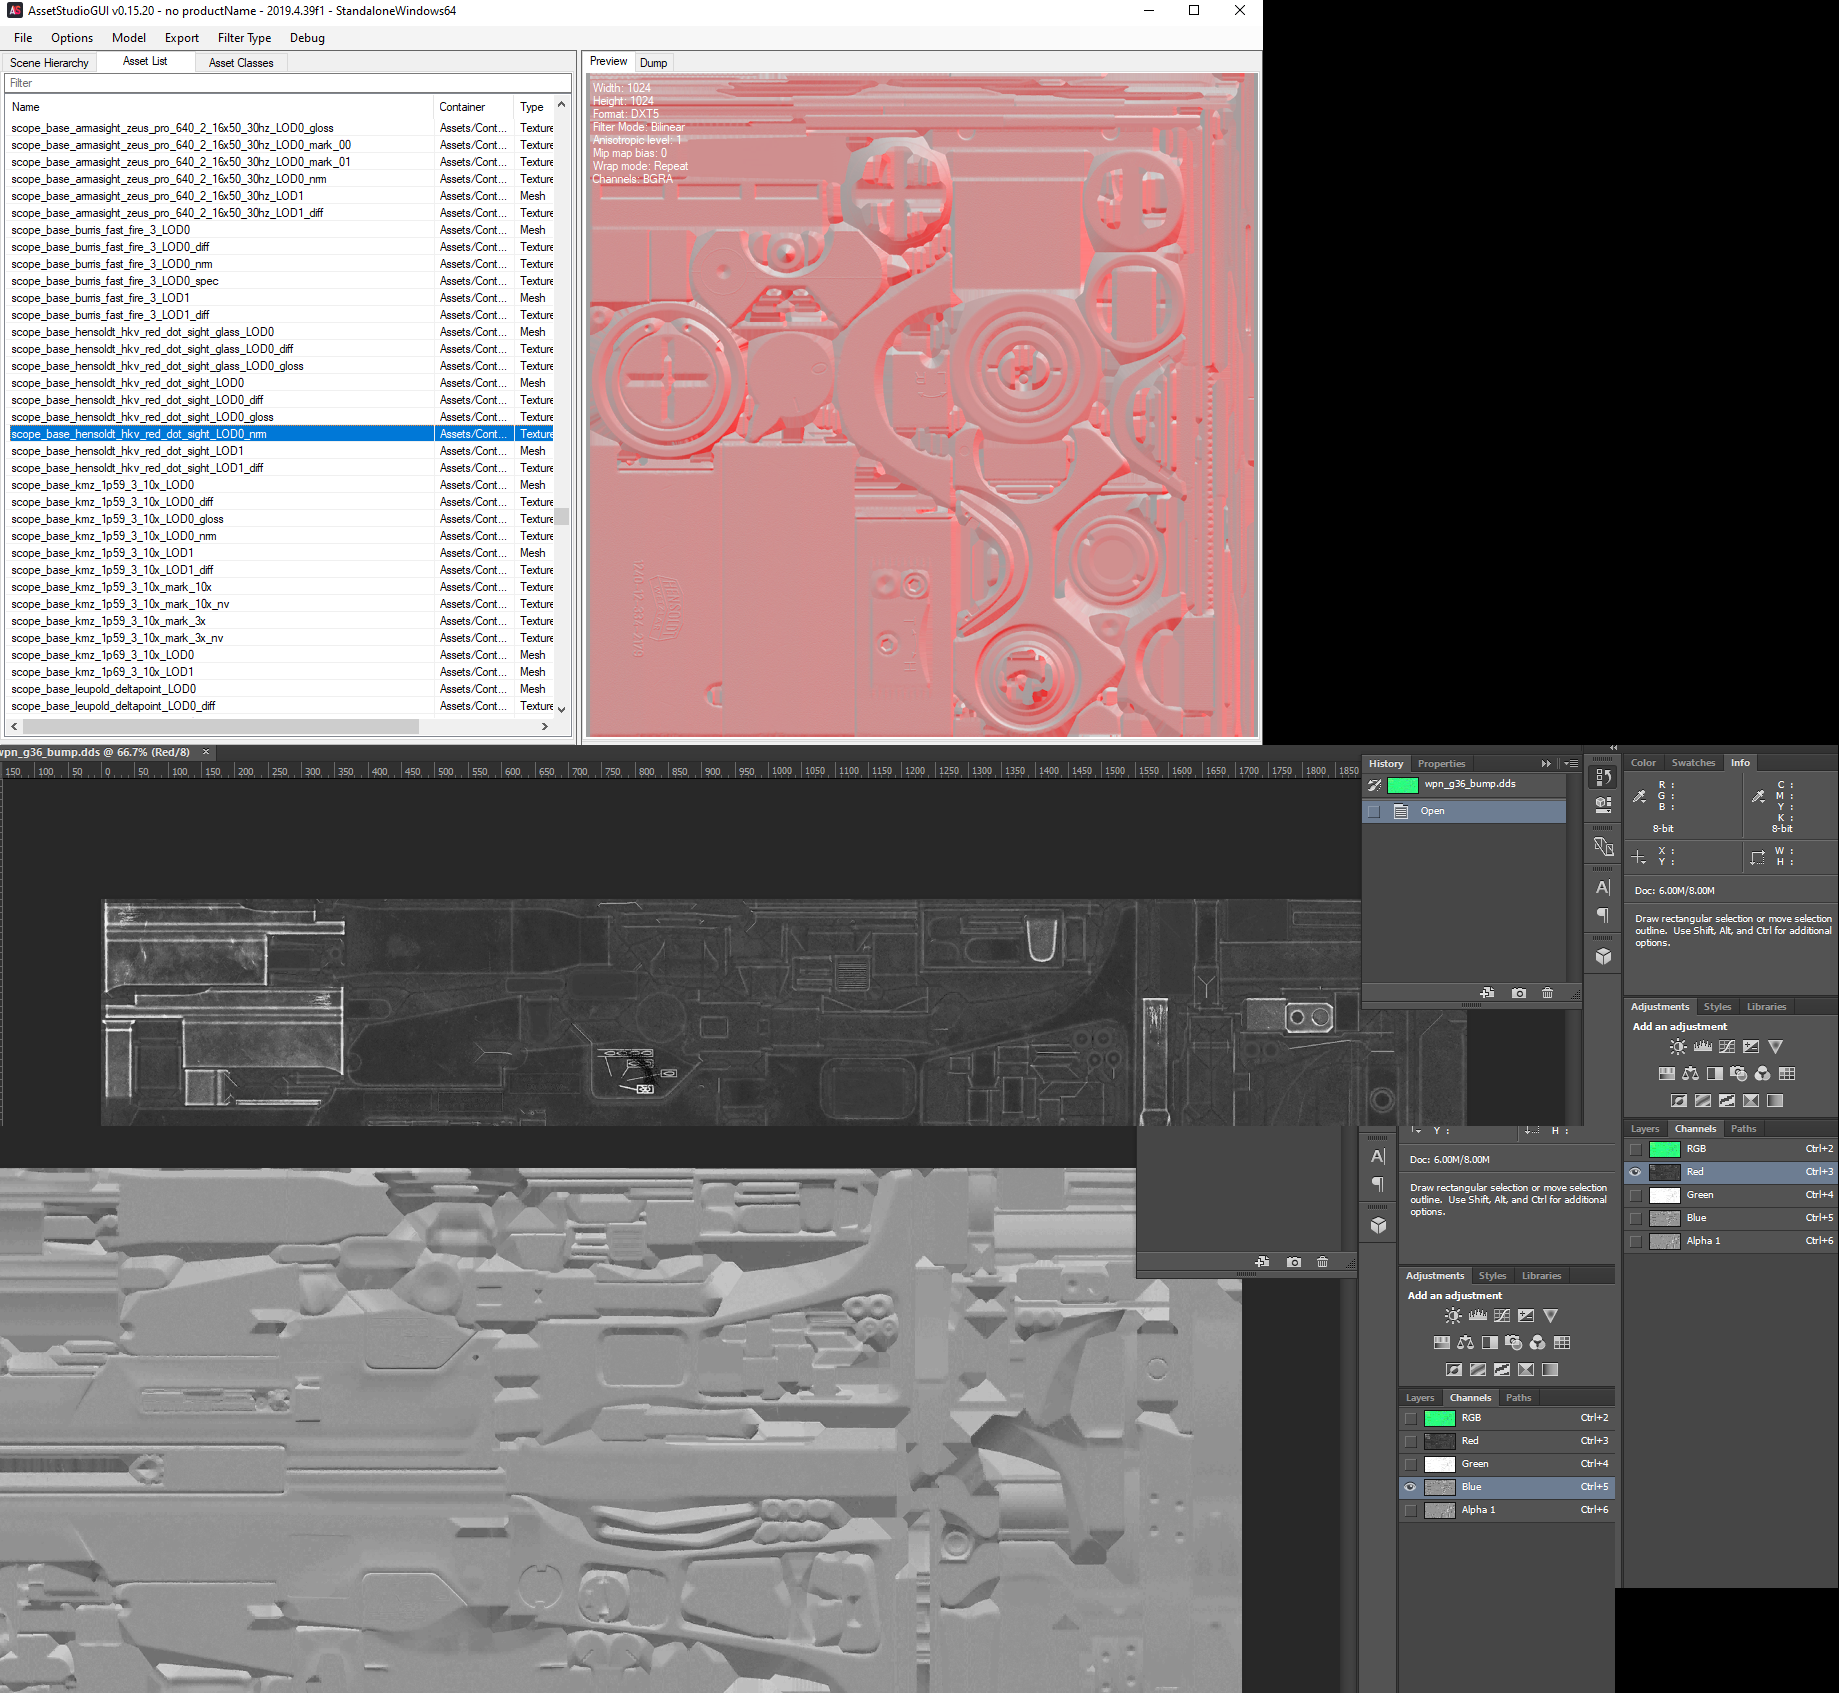Open RGB eyedropper options in Info panel
1839x1693 pixels.
[x=1640, y=797]
